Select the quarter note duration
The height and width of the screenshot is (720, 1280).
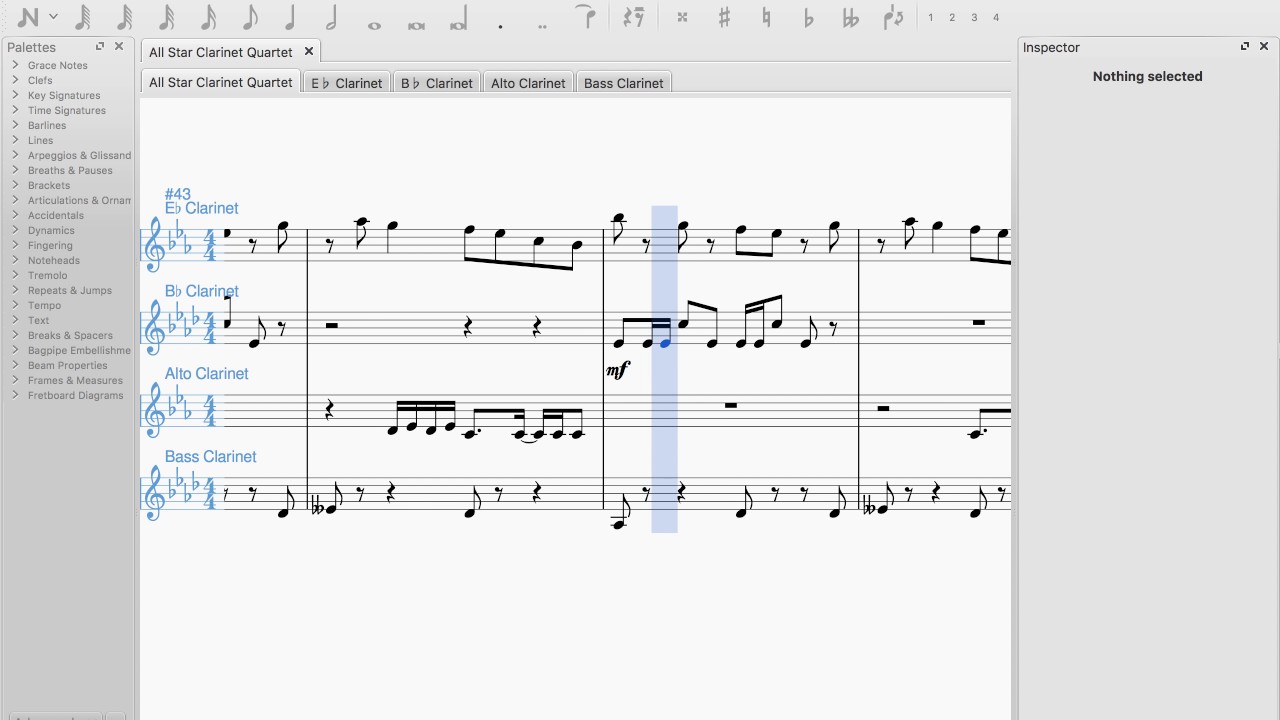pos(290,17)
